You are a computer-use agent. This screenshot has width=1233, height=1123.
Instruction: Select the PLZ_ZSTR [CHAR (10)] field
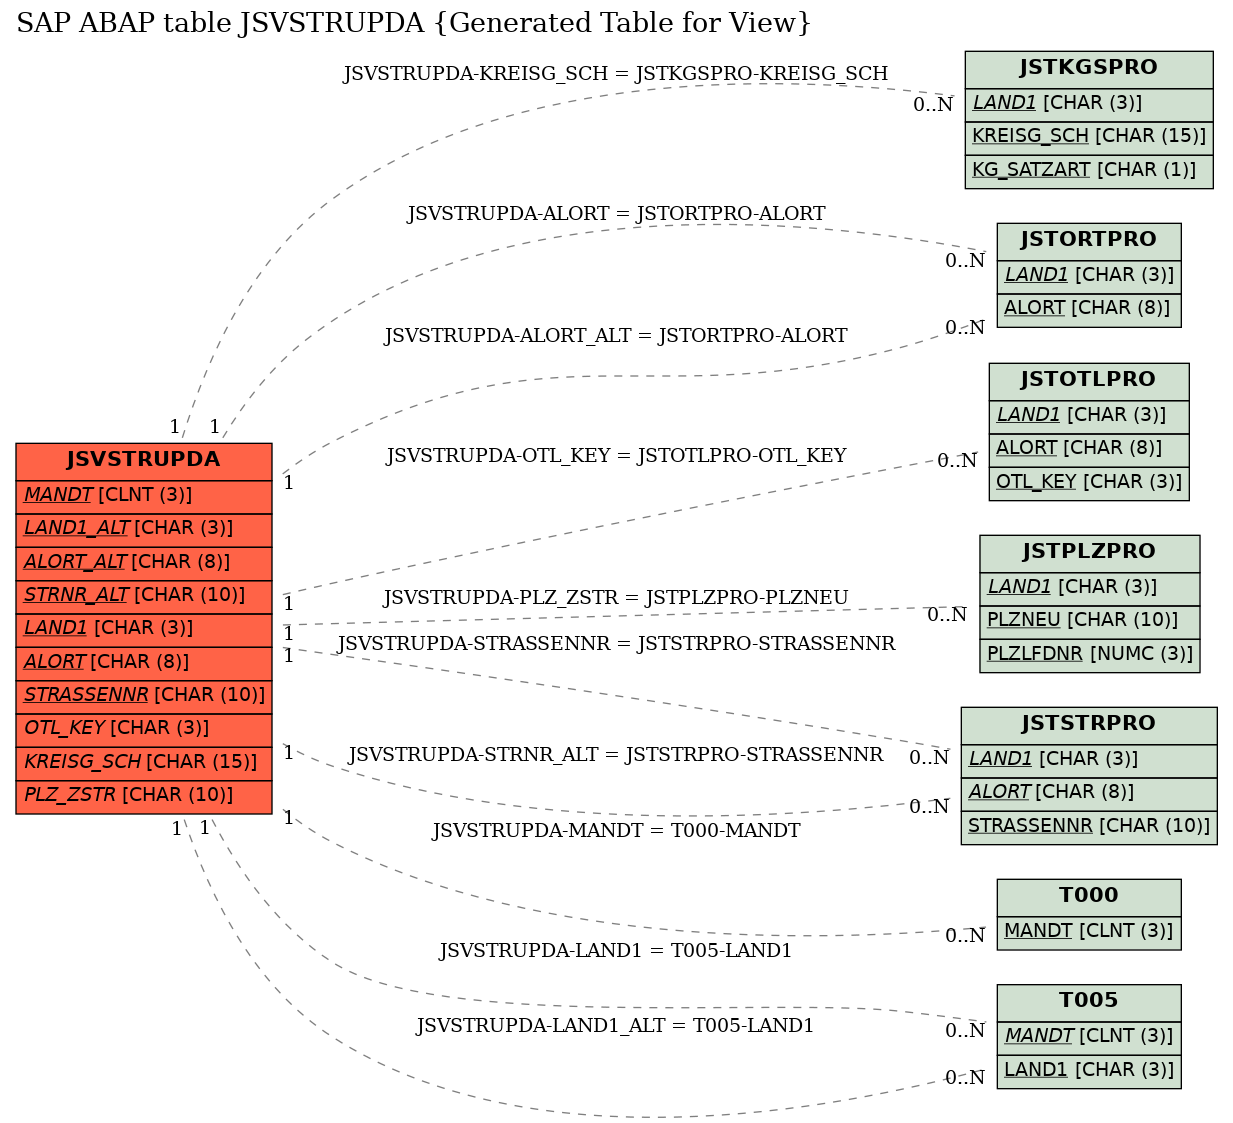pyautogui.click(x=144, y=796)
